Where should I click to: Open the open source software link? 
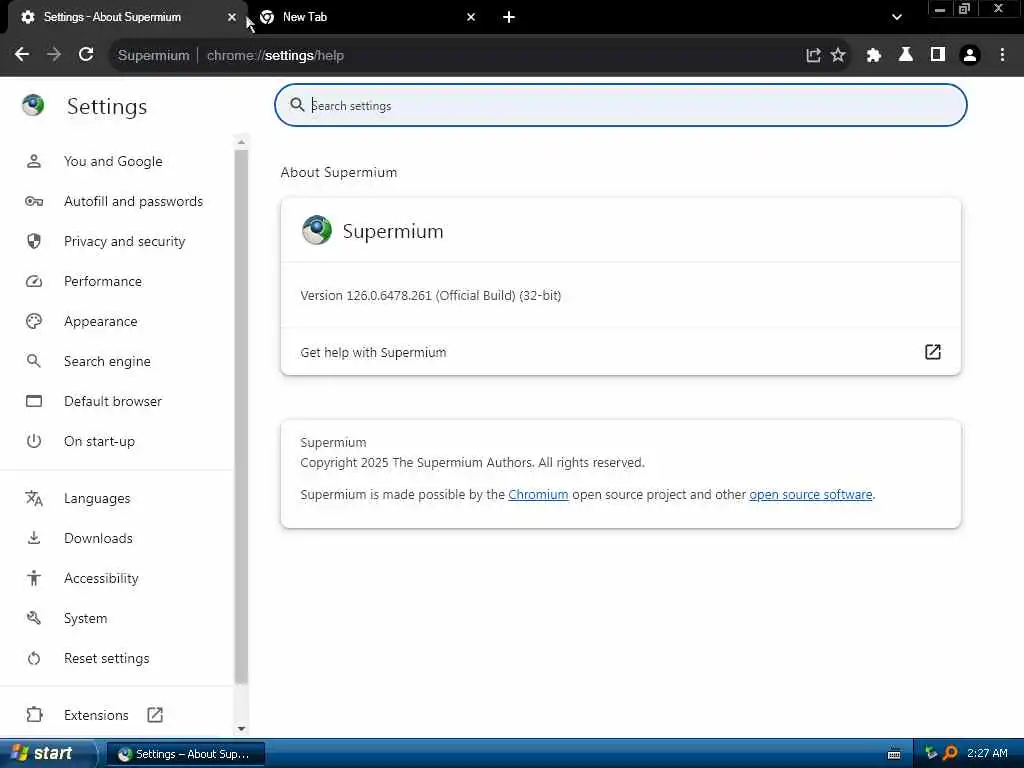pos(810,494)
